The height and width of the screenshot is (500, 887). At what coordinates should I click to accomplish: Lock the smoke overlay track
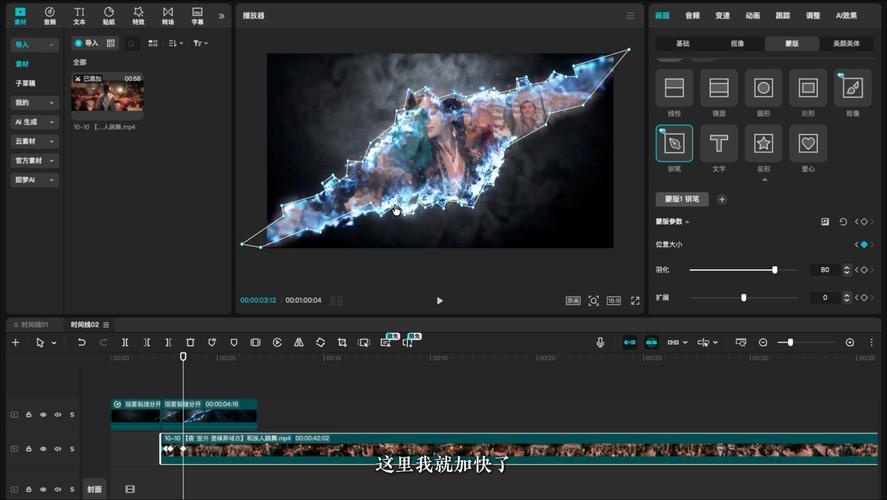[x=28, y=415]
